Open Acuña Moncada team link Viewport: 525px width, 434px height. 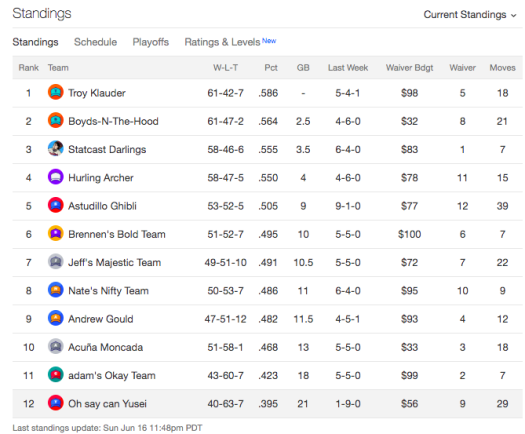pyautogui.click(x=105, y=347)
